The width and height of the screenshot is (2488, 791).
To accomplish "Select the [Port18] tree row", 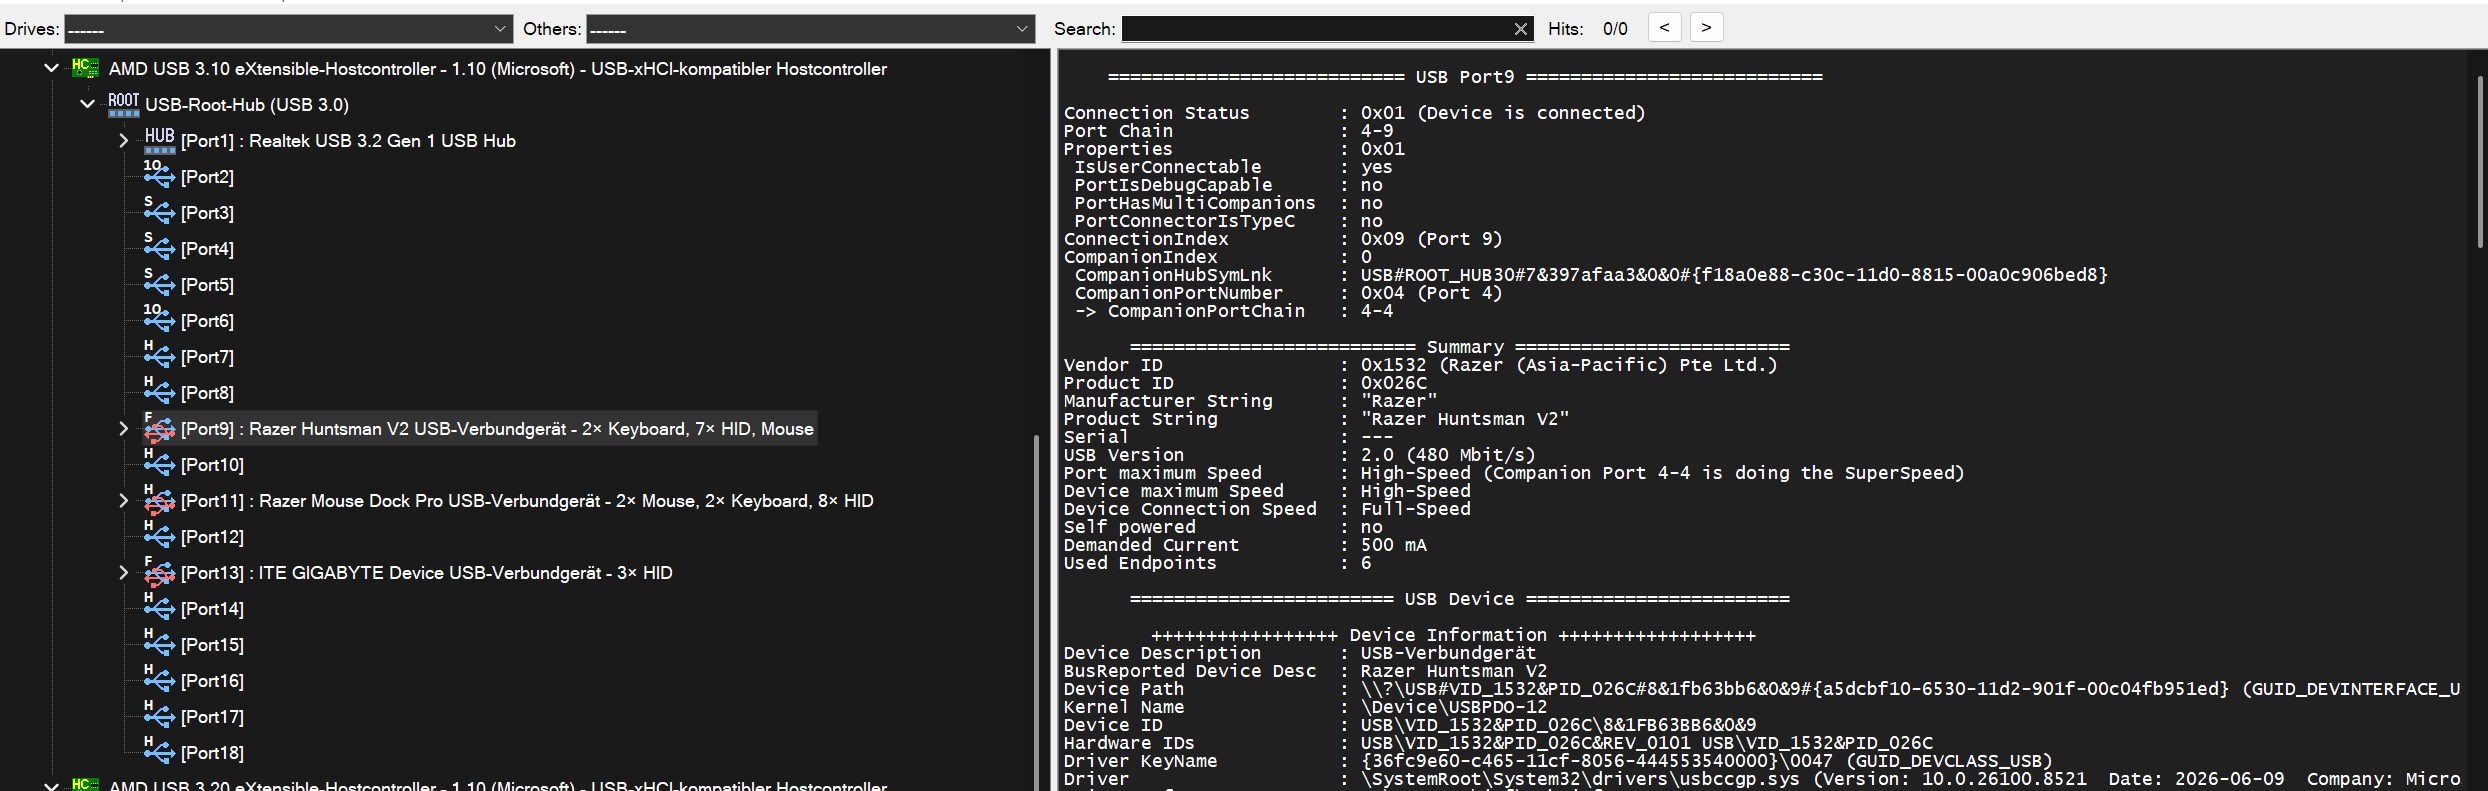I will [x=212, y=752].
